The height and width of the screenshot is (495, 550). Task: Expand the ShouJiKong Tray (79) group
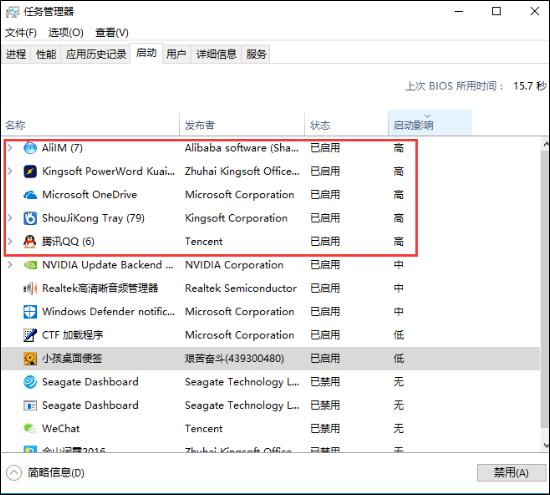click(10, 218)
